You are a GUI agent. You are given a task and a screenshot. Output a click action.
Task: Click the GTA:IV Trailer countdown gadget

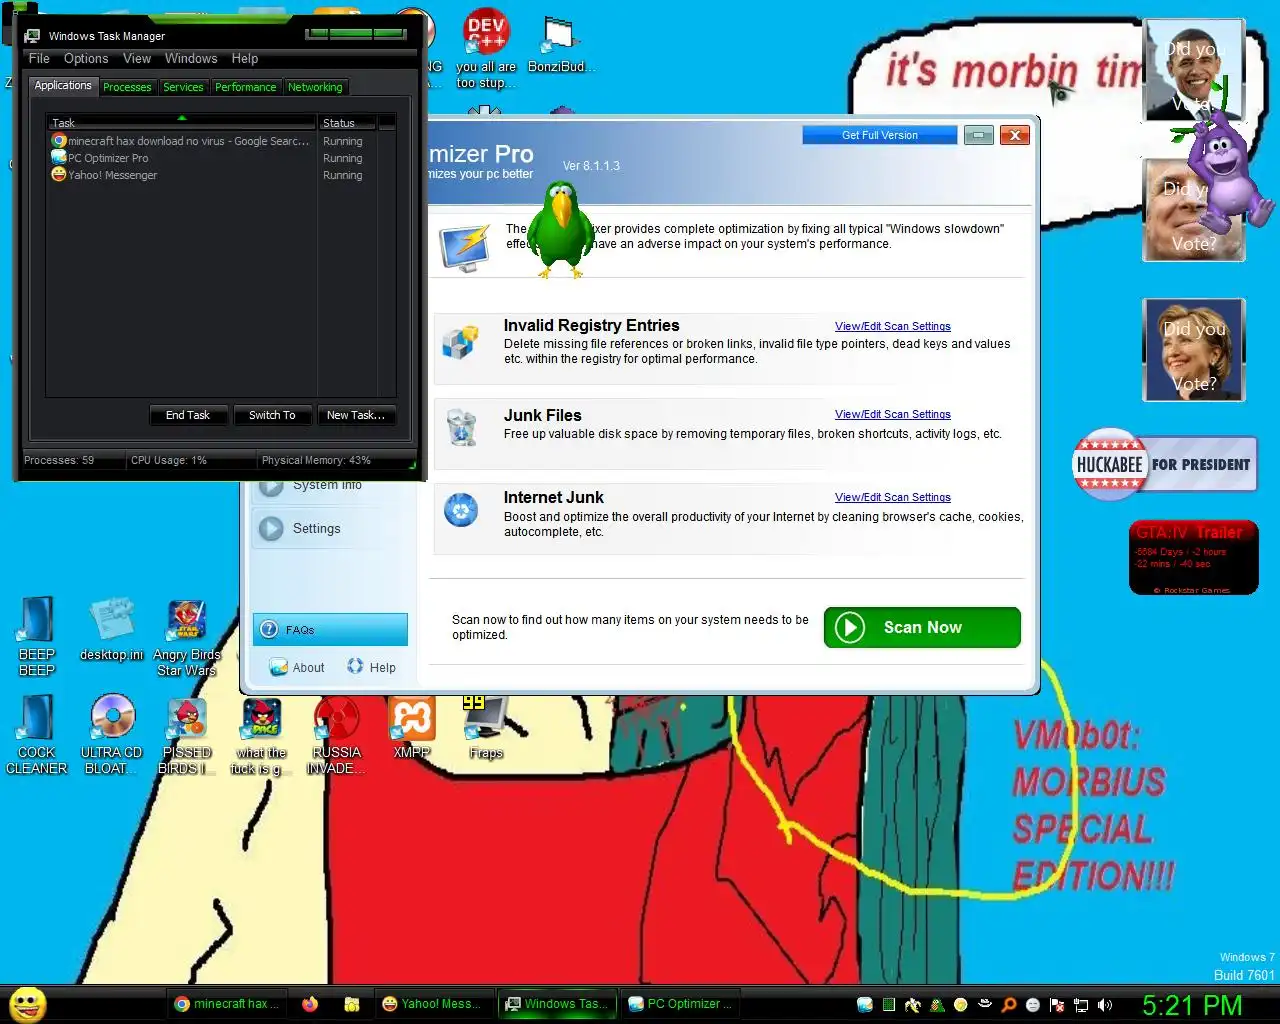[x=1193, y=557]
